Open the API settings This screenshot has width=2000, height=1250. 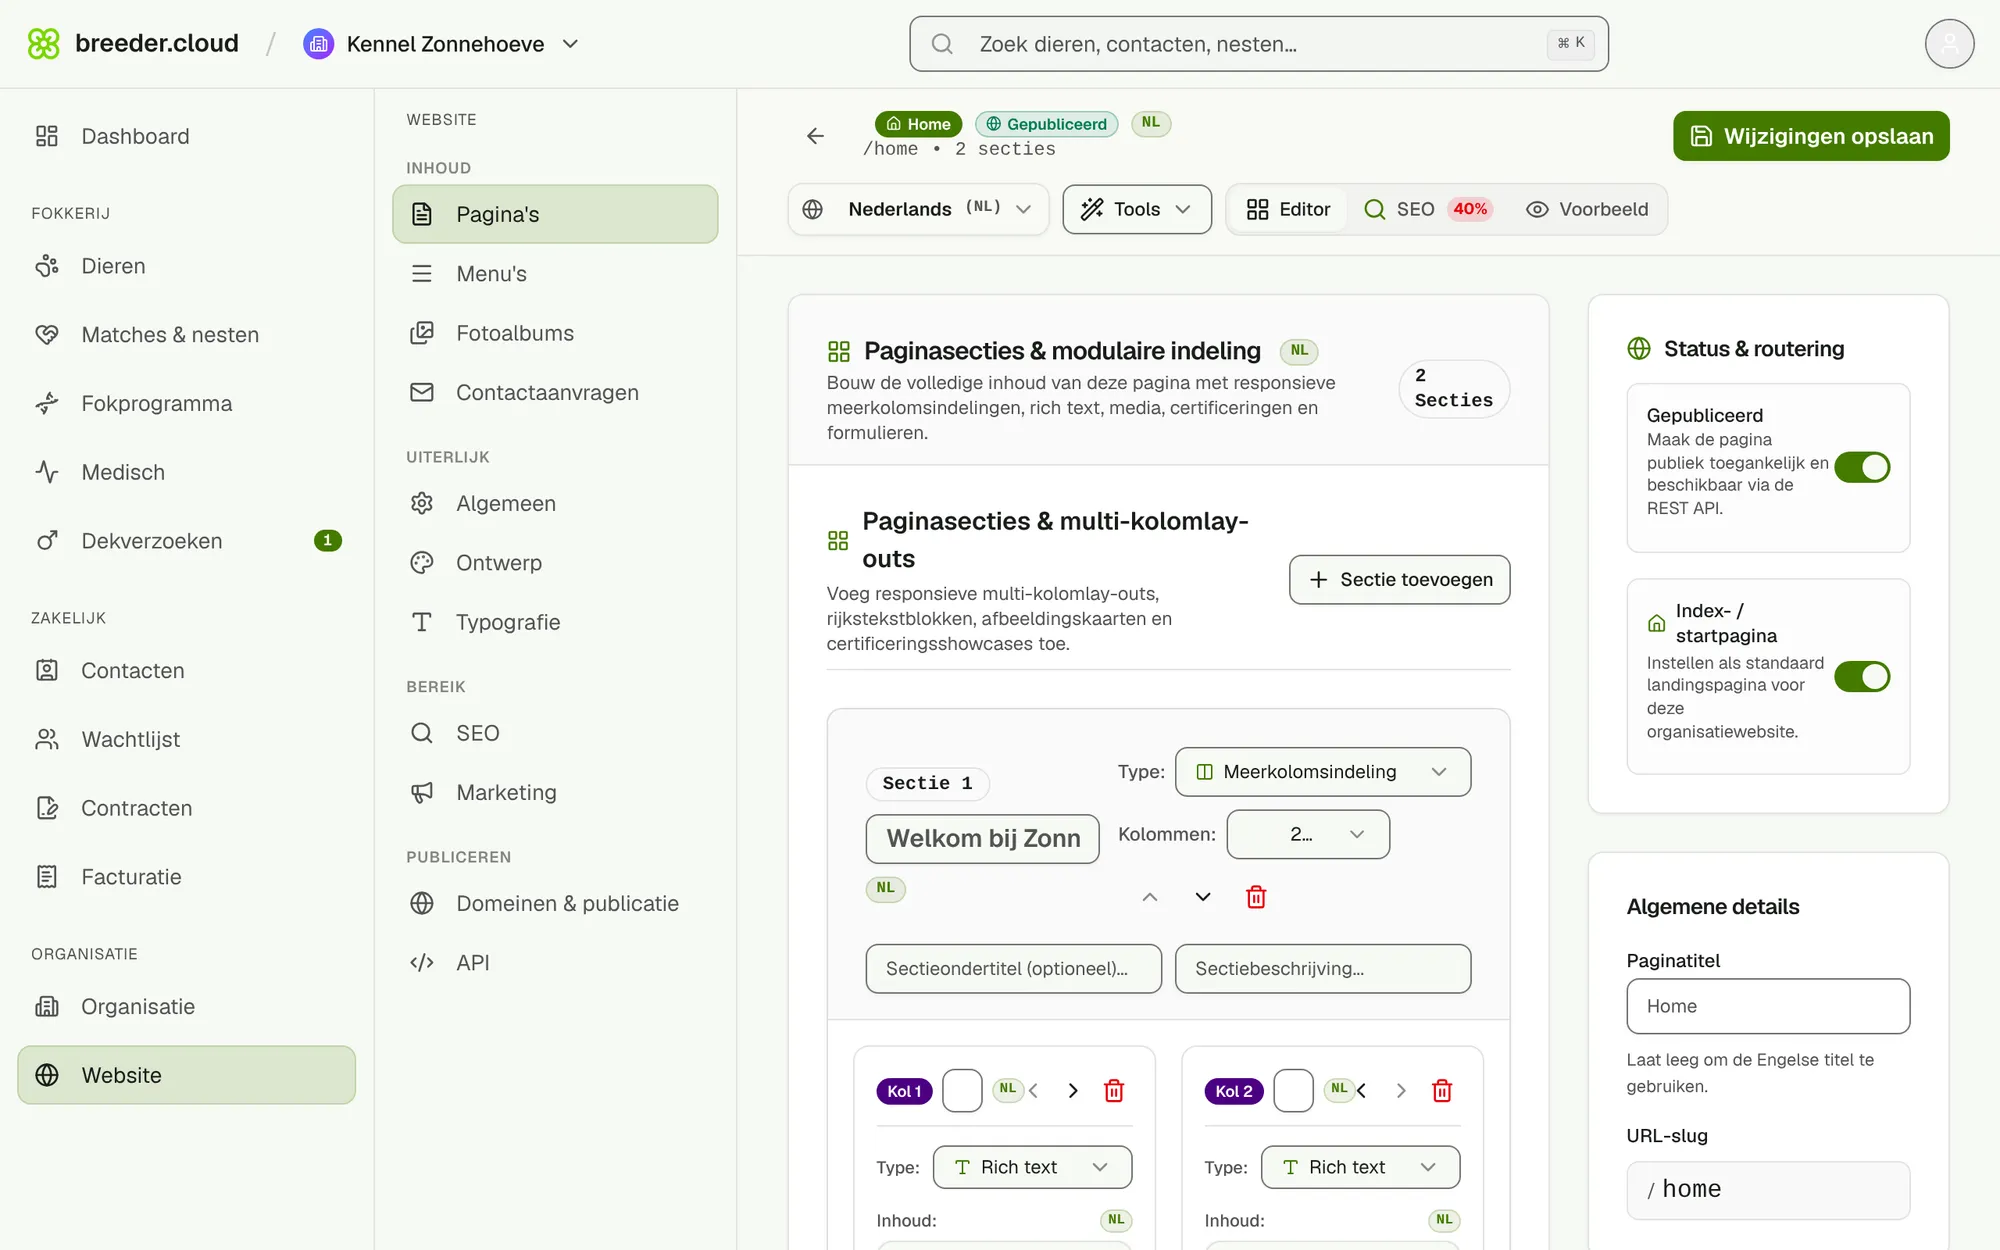pyautogui.click(x=555, y=963)
